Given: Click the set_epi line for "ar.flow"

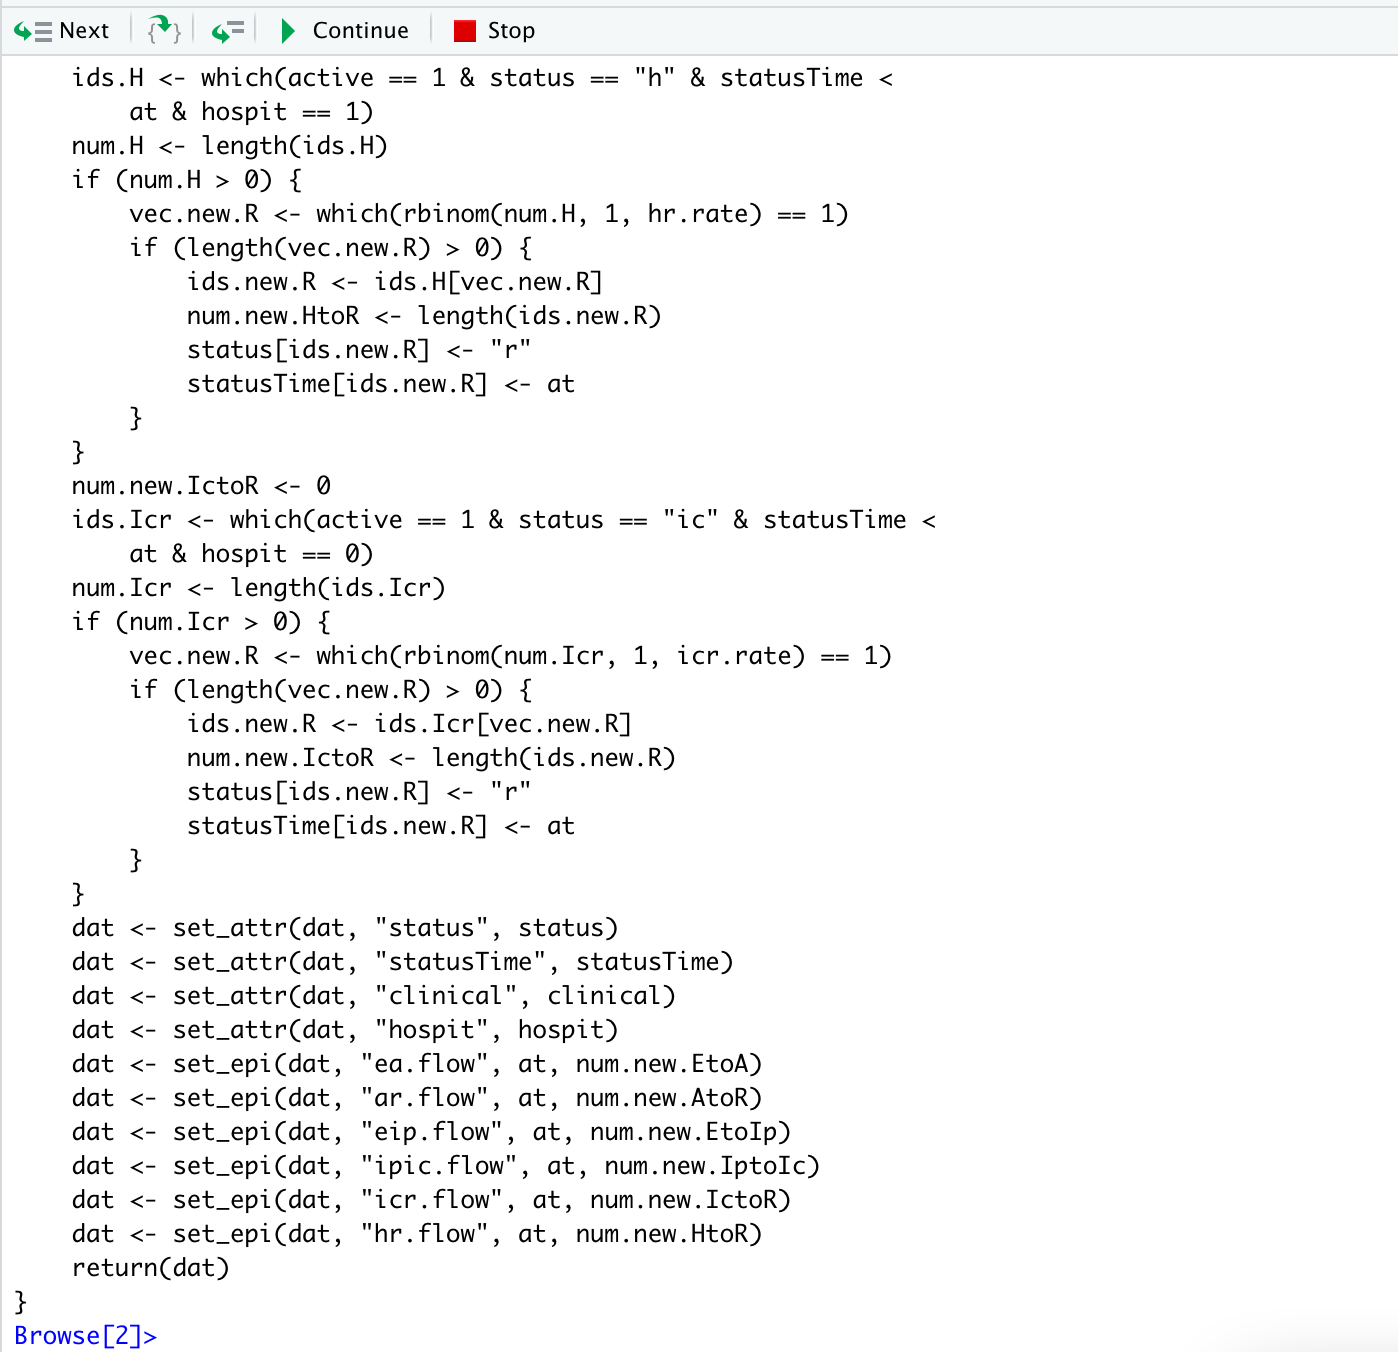Looking at the screenshot, I should click(417, 1098).
